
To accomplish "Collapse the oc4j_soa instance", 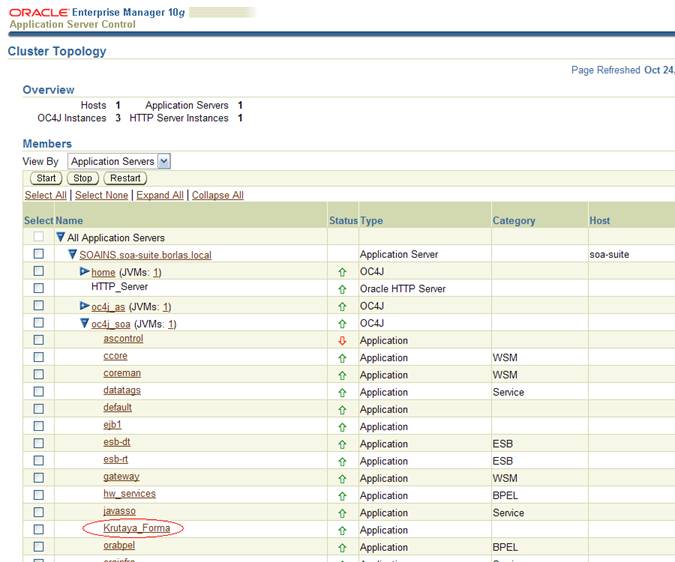I will pos(85,323).
